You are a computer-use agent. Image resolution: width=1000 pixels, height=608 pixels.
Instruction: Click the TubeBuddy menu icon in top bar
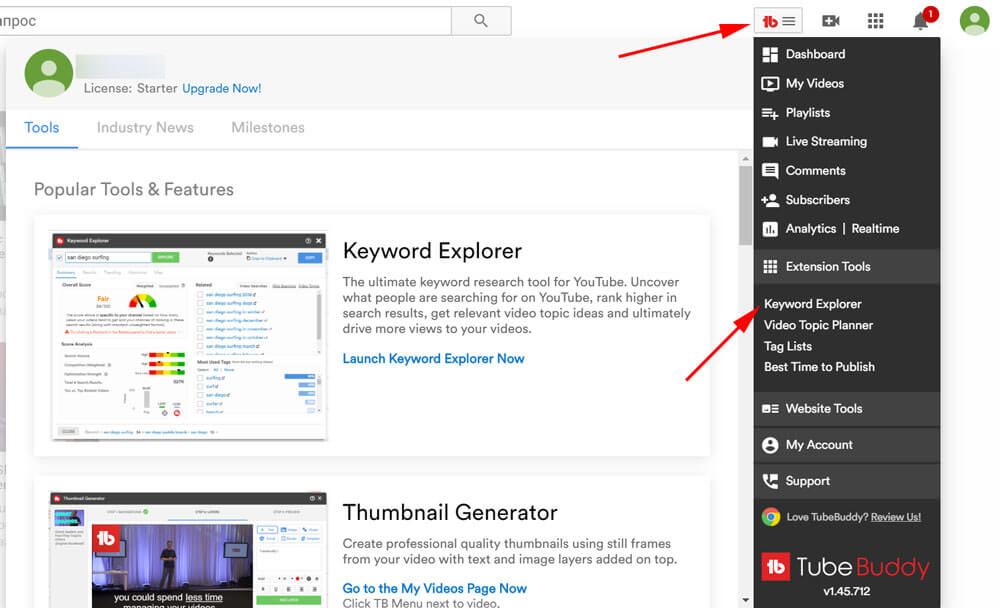point(779,20)
